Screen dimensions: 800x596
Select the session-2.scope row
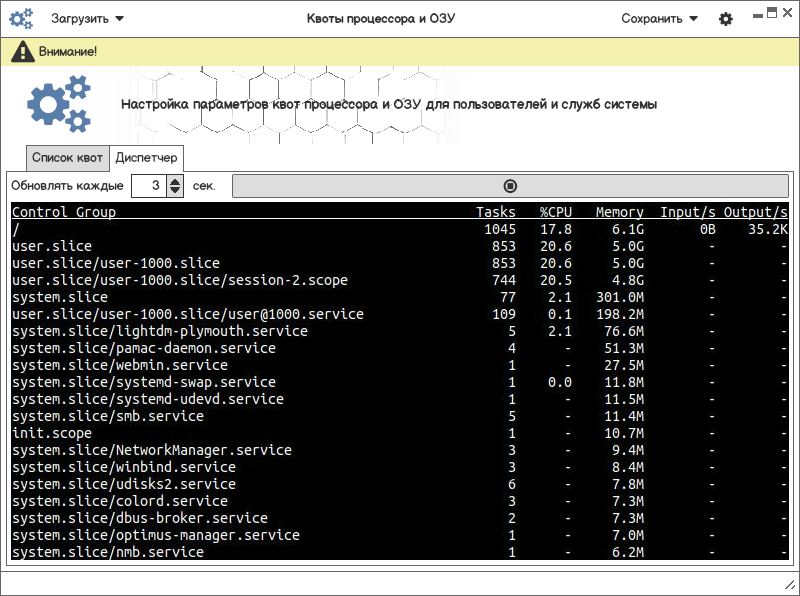[x=399, y=280]
